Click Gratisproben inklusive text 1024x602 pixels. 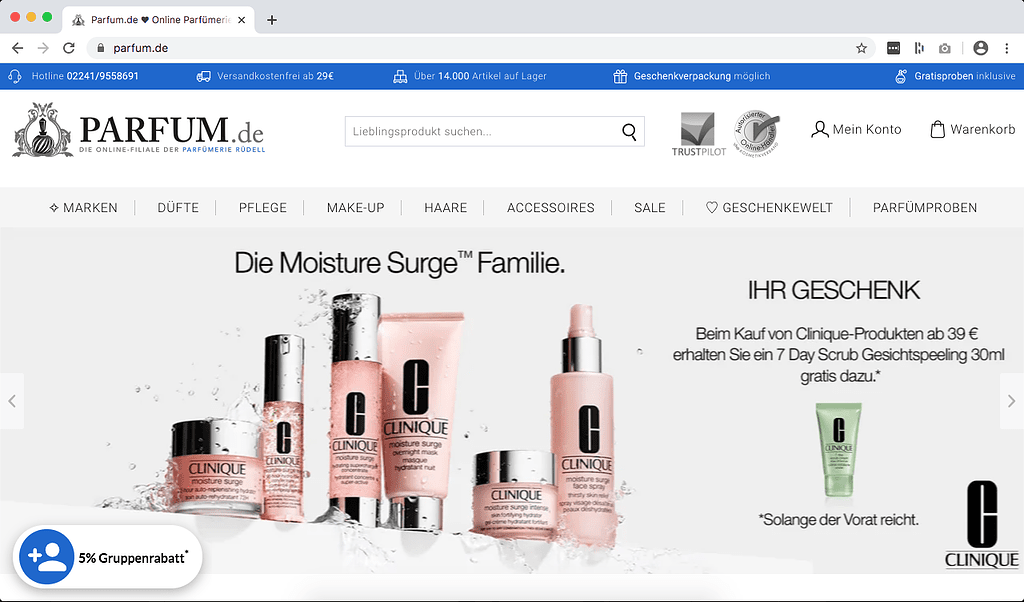[965, 76]
